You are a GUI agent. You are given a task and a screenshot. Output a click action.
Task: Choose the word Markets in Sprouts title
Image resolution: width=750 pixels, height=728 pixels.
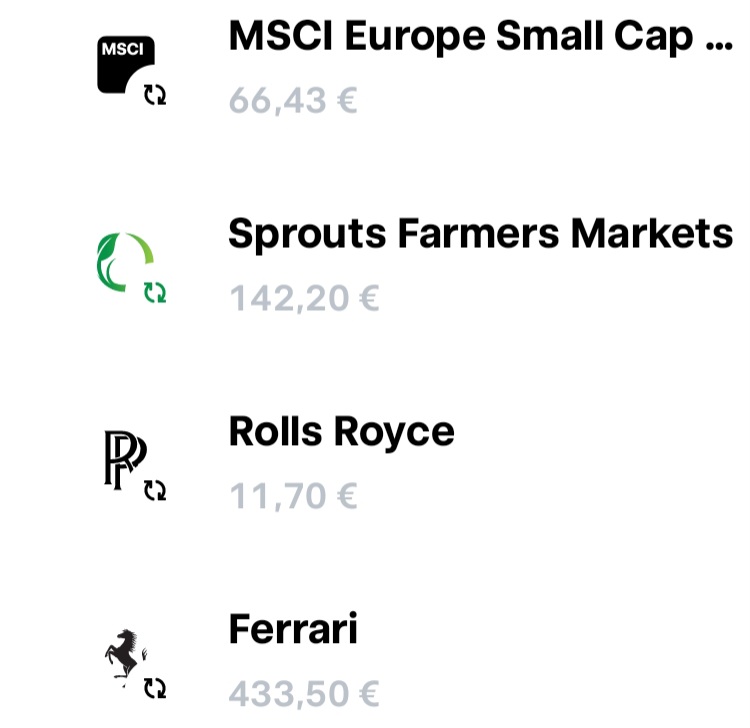652,233
